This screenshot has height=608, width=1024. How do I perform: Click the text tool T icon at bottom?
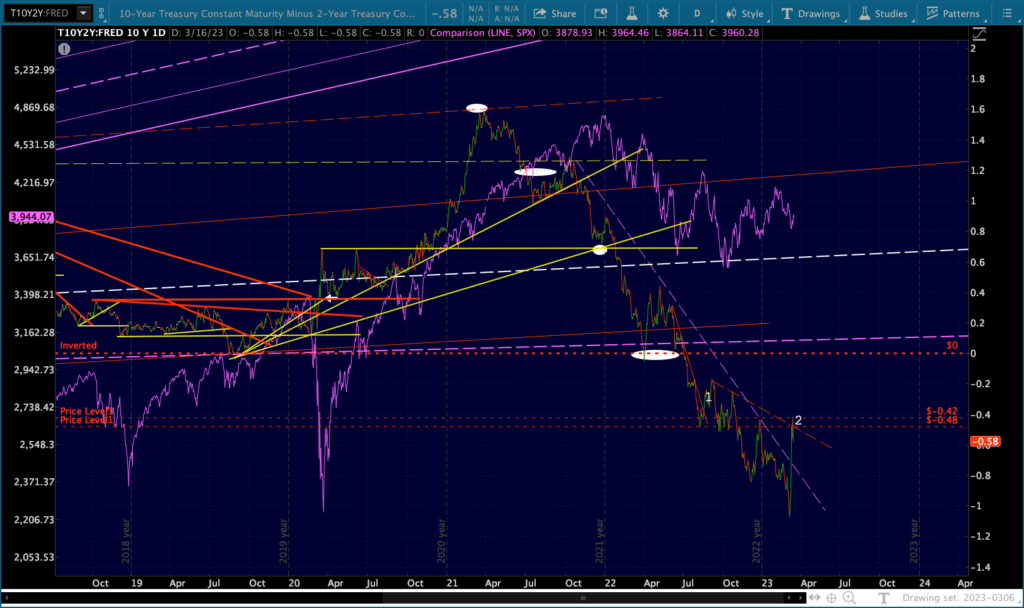click(884, 598)
